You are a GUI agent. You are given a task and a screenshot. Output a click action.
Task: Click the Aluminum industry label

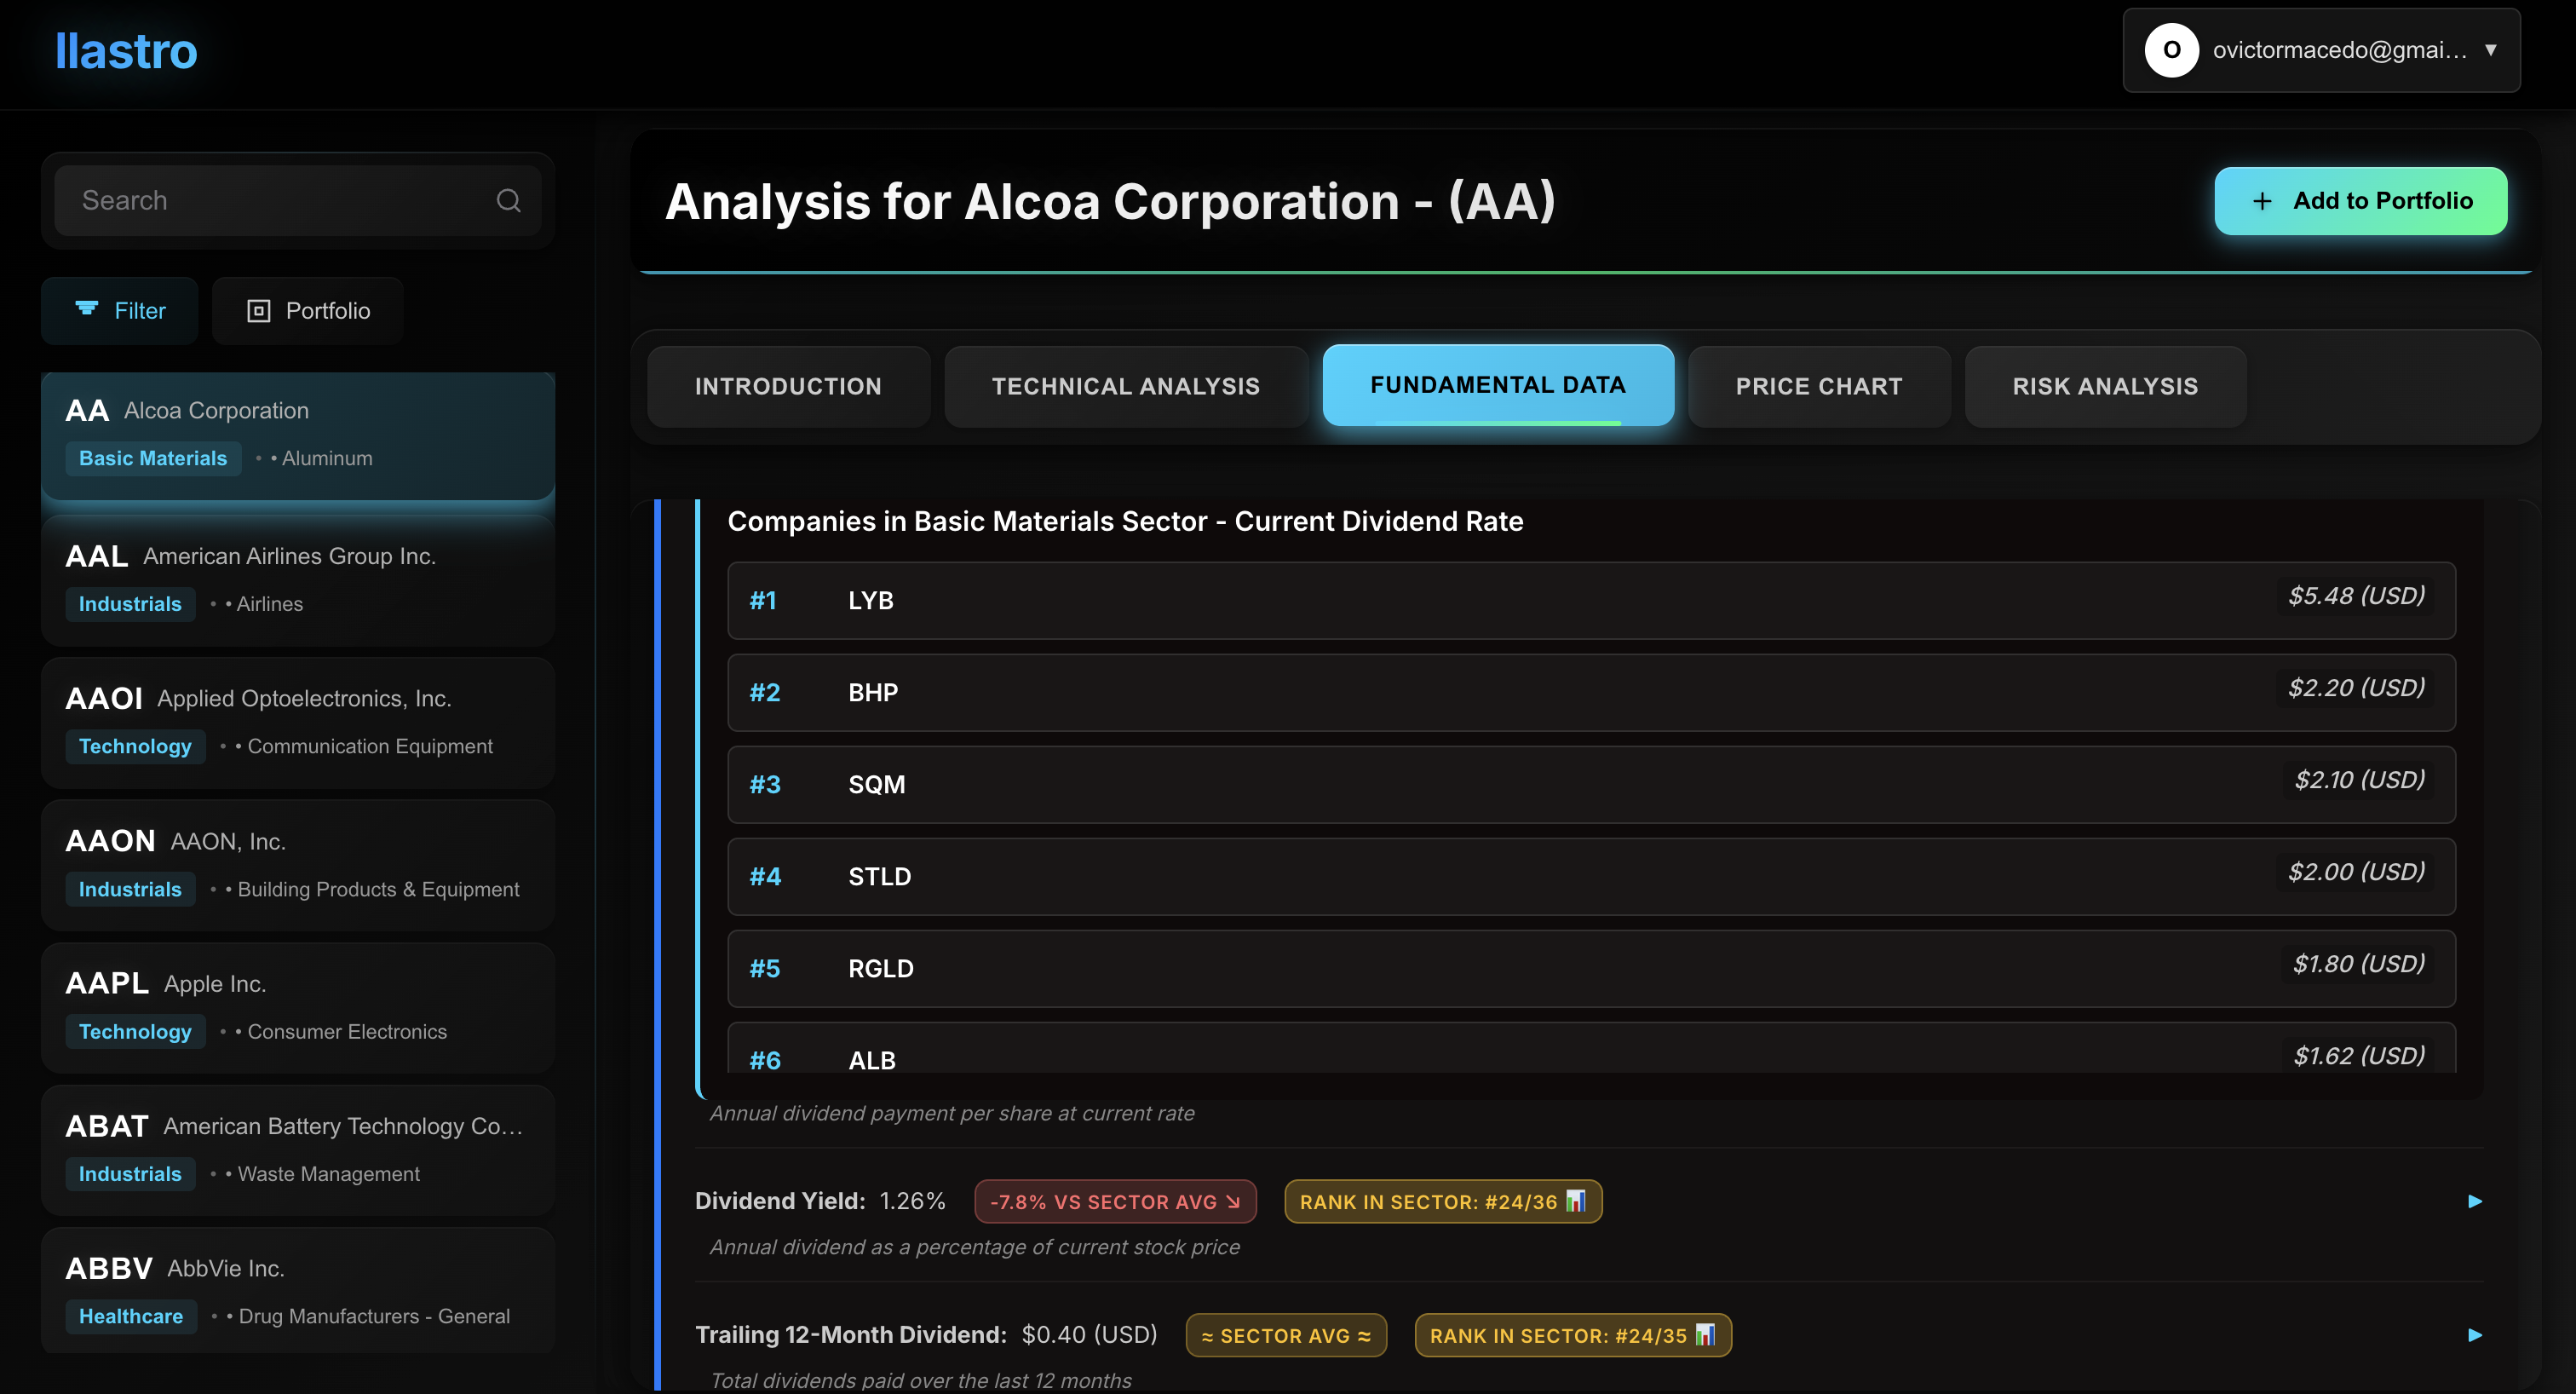(327, 458)
